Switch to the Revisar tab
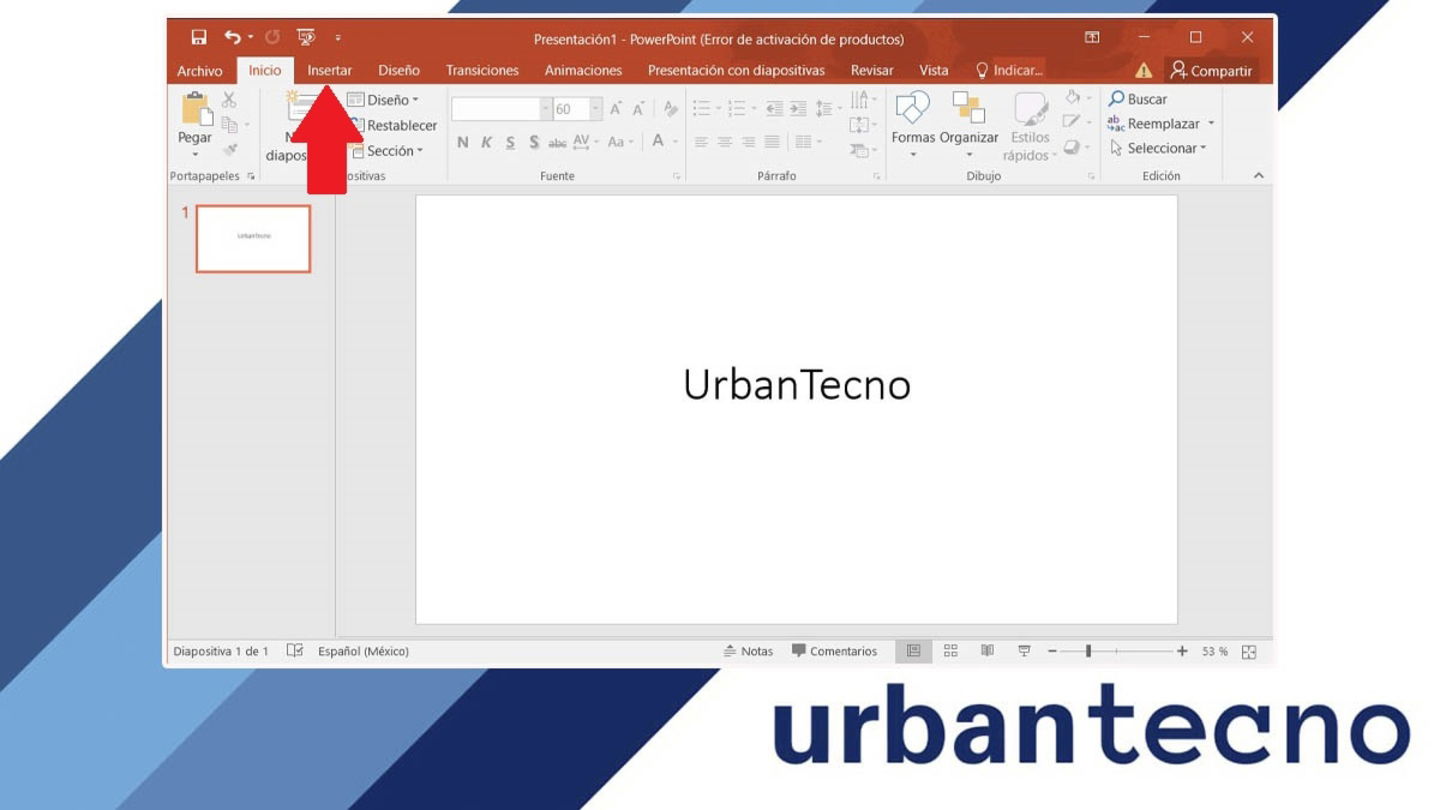Image resolution: width=1440 pixels, height=810 pixels. coord(872,71)
